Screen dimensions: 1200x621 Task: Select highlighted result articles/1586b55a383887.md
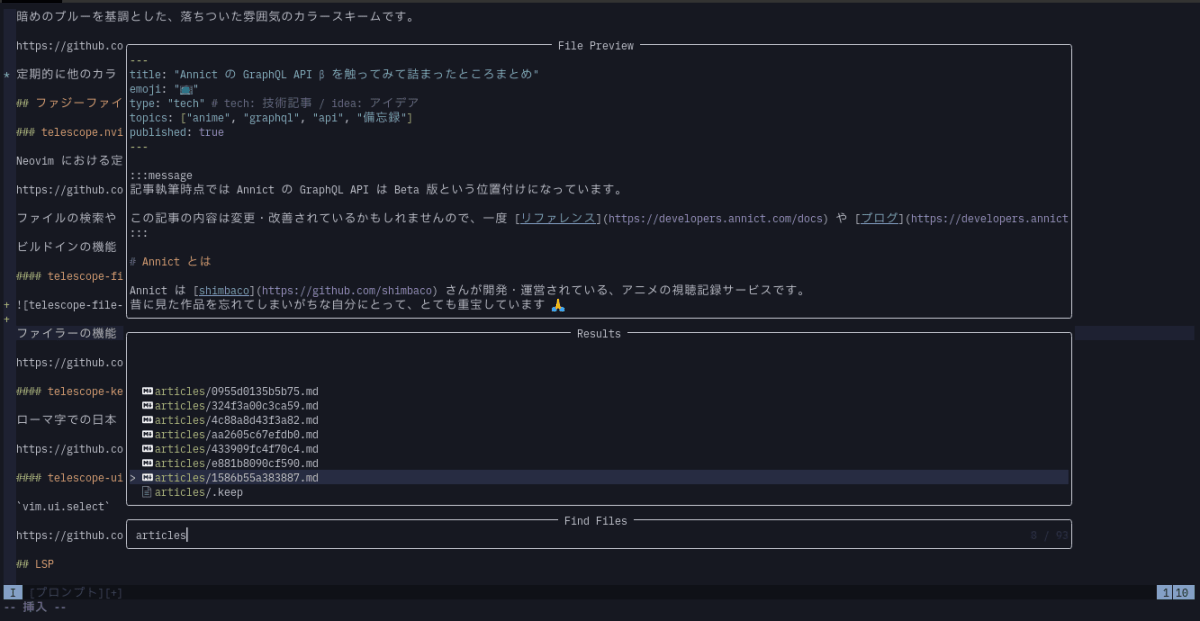pos(598,478)
